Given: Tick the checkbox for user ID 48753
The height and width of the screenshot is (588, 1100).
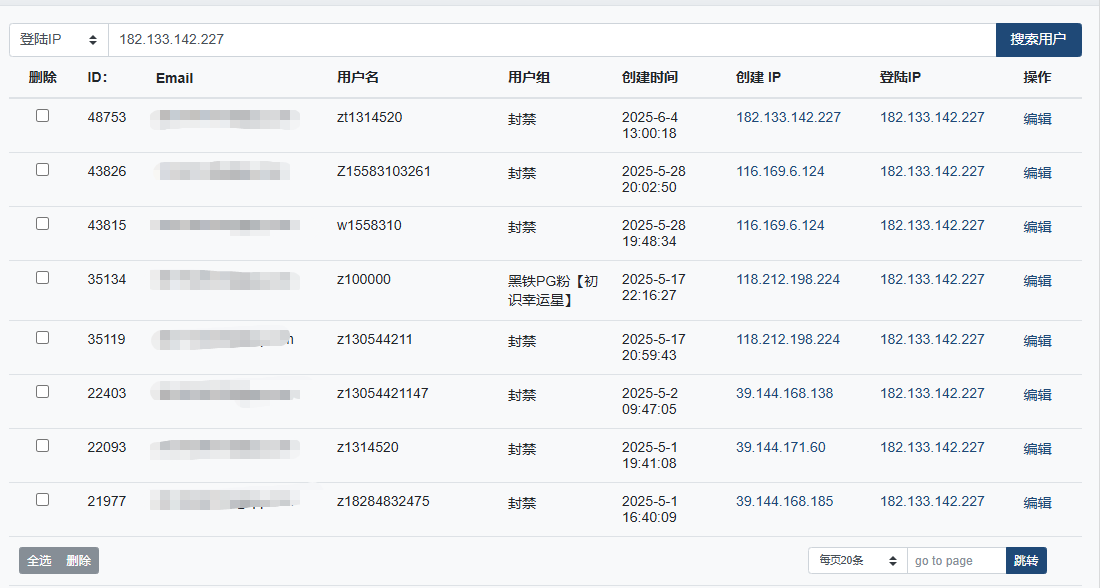Looking at the screenshot, I should (x=43, y=116).
